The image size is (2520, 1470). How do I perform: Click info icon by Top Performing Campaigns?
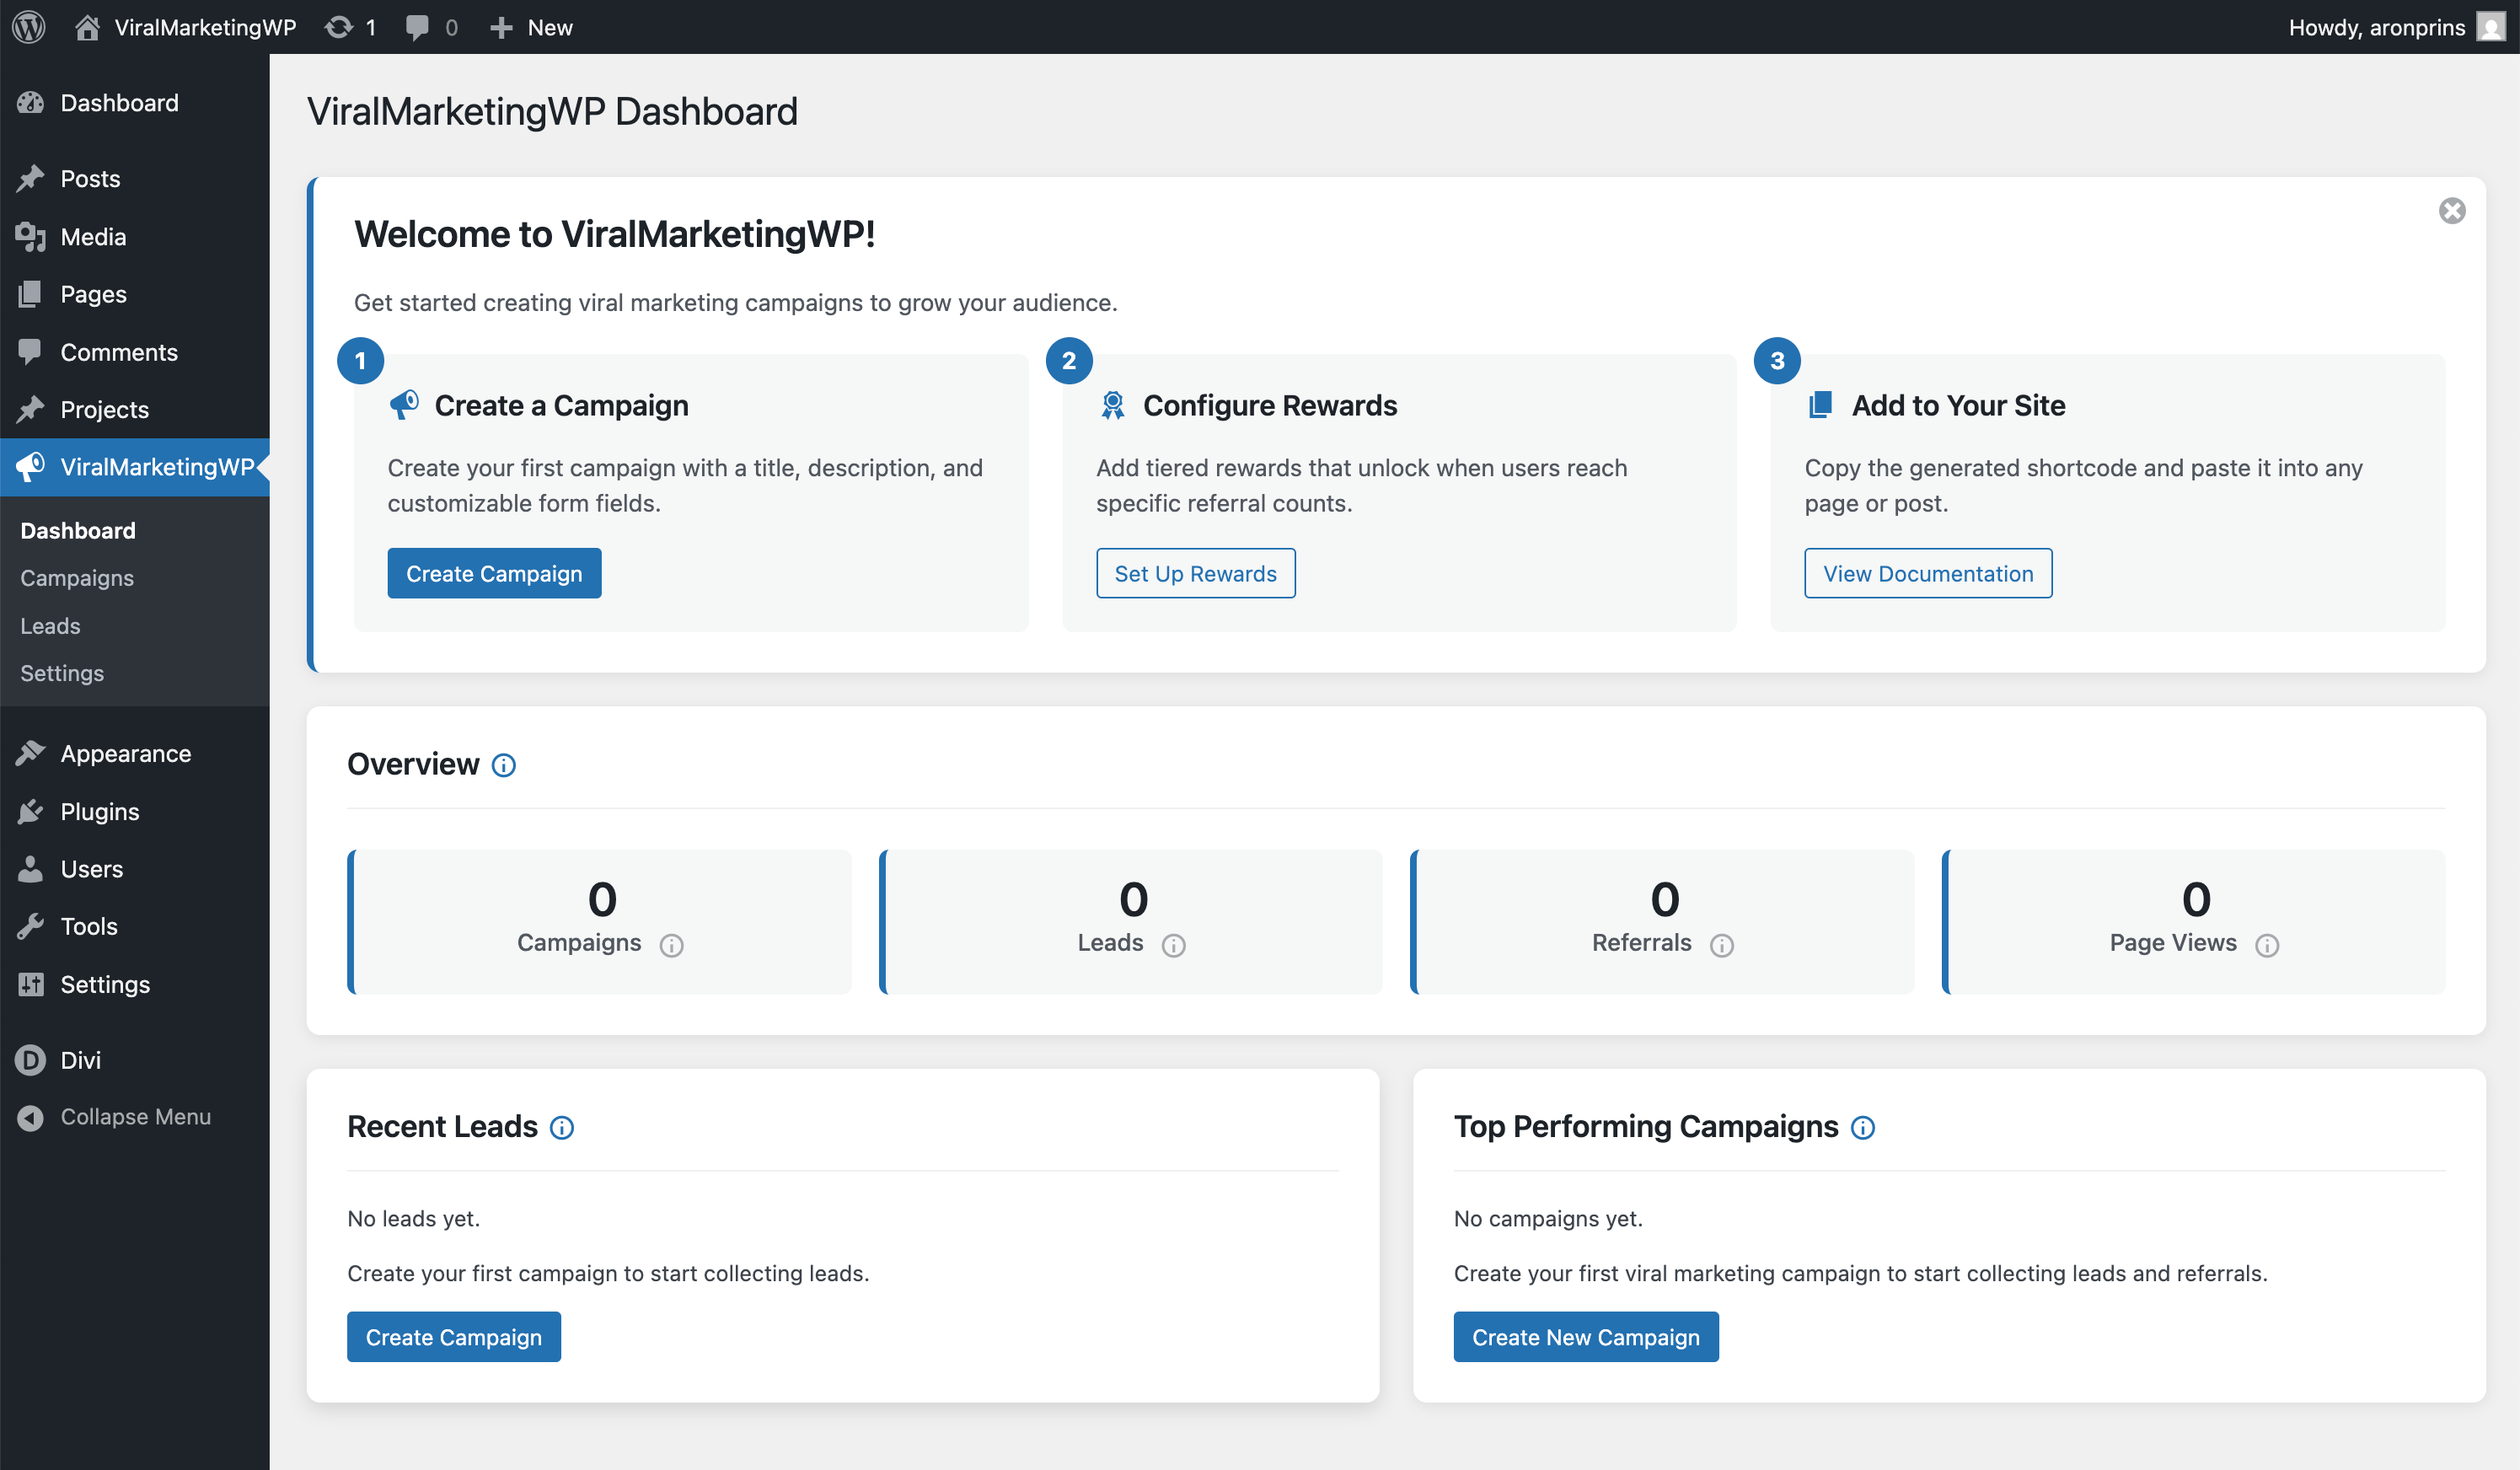click(x=1862, y=1128)
